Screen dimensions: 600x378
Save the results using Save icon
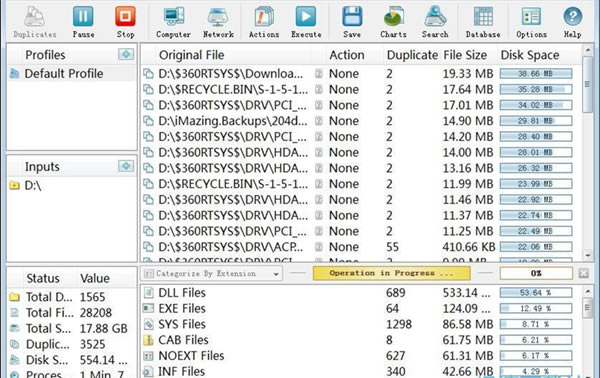coord(352,22)
